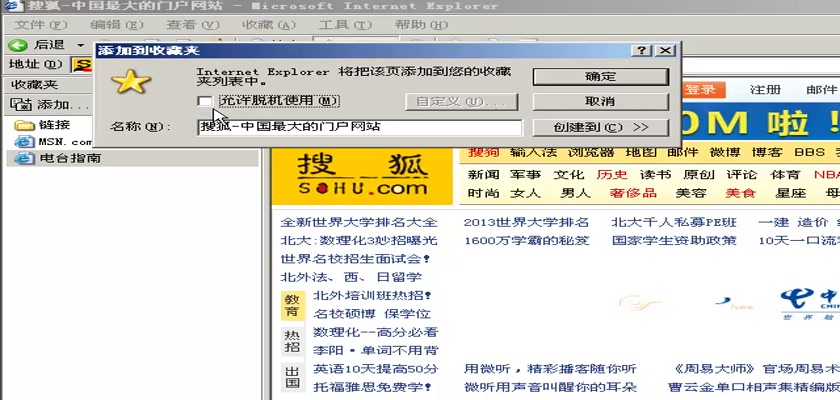Click the MSN.com page icon
Screen dimensions: 840x400
pyautogui.click(x=25, y=142)
